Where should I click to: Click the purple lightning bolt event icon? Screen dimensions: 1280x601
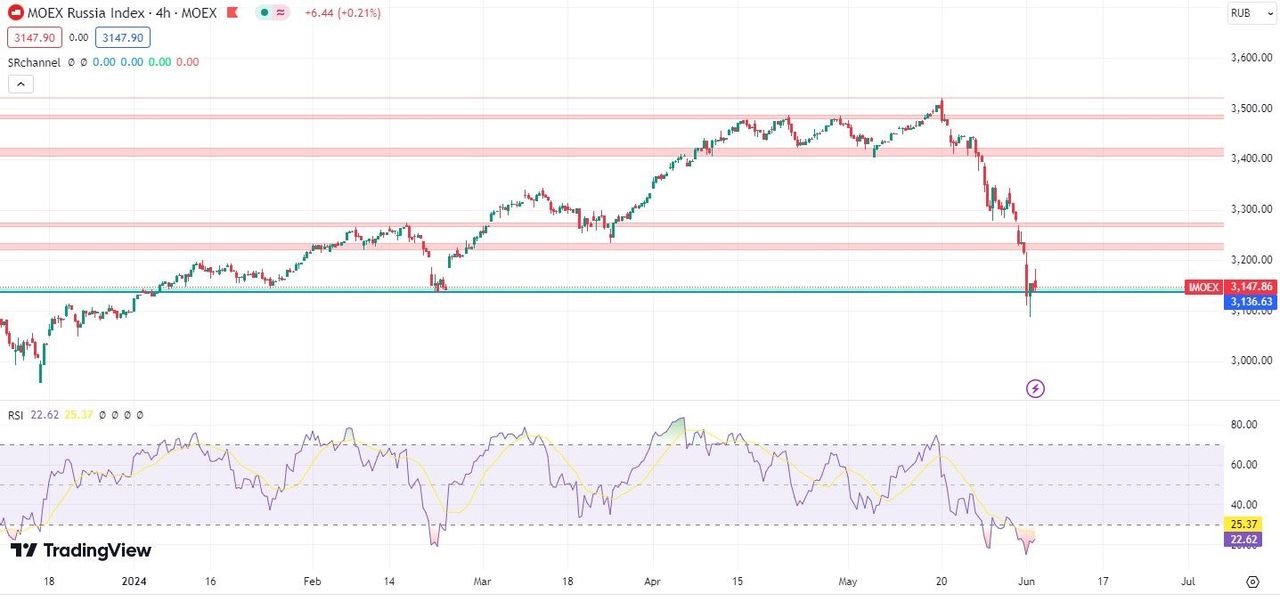pyautogui.click(x=1036, y=388)
